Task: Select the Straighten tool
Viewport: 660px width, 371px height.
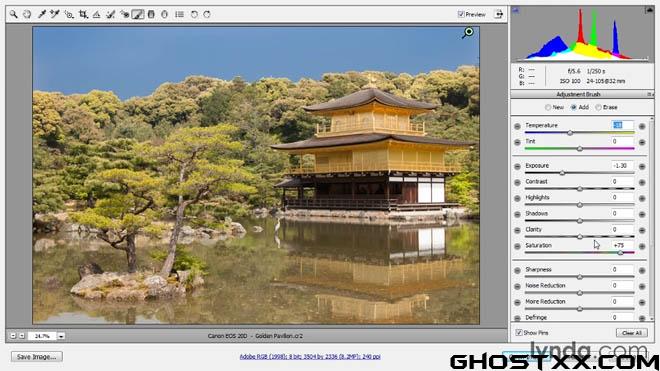Action: tap(96, 14)
